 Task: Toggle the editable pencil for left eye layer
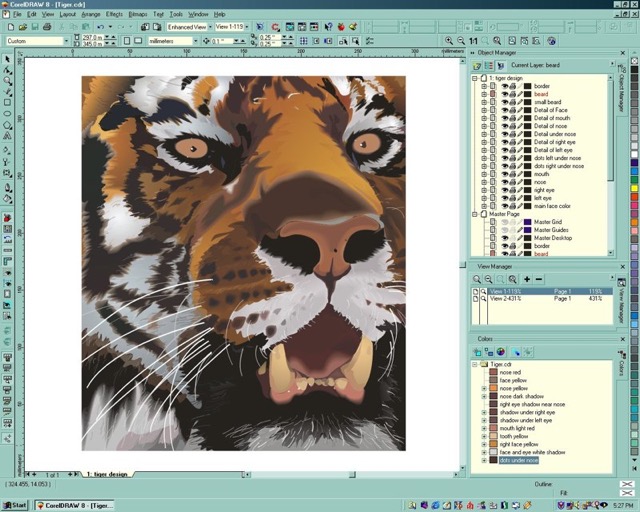[x=520, y=198]
